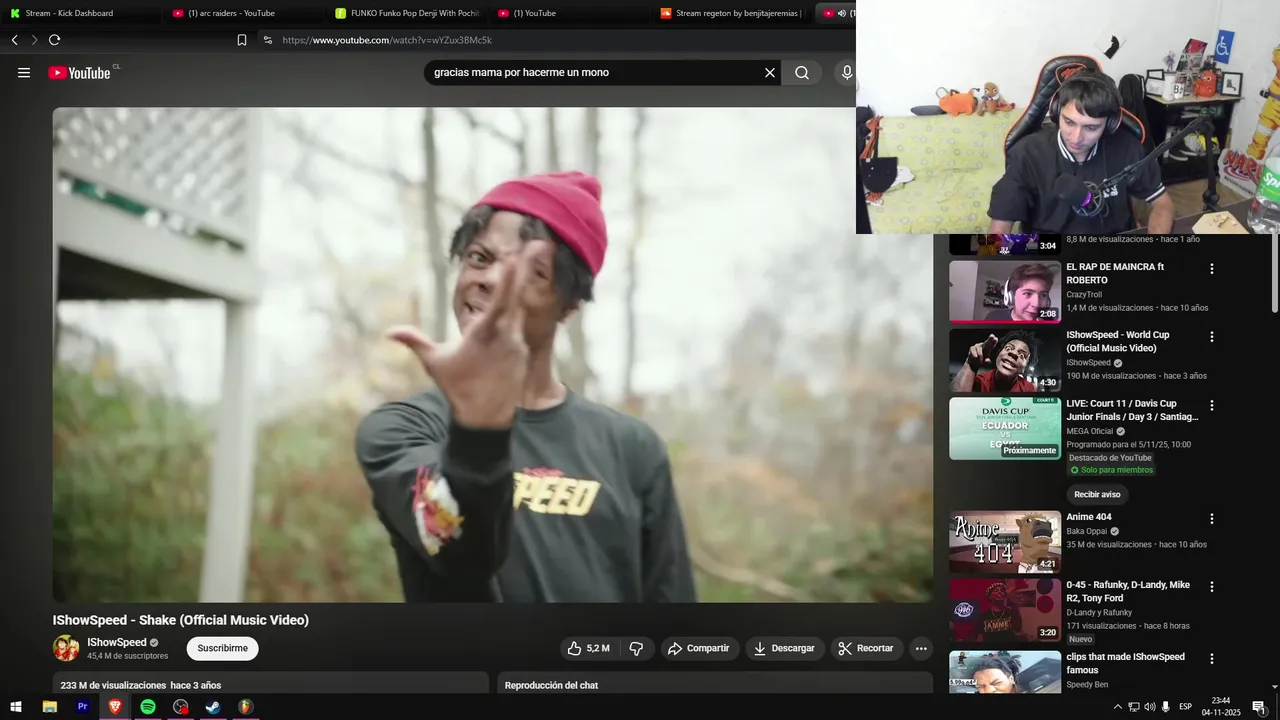The width and height of the screenshot is (1280, 720).
Task: Open options menu for EL RAP DE MAINCRA
Action: pyautogui.click(x=1212, y=269)
